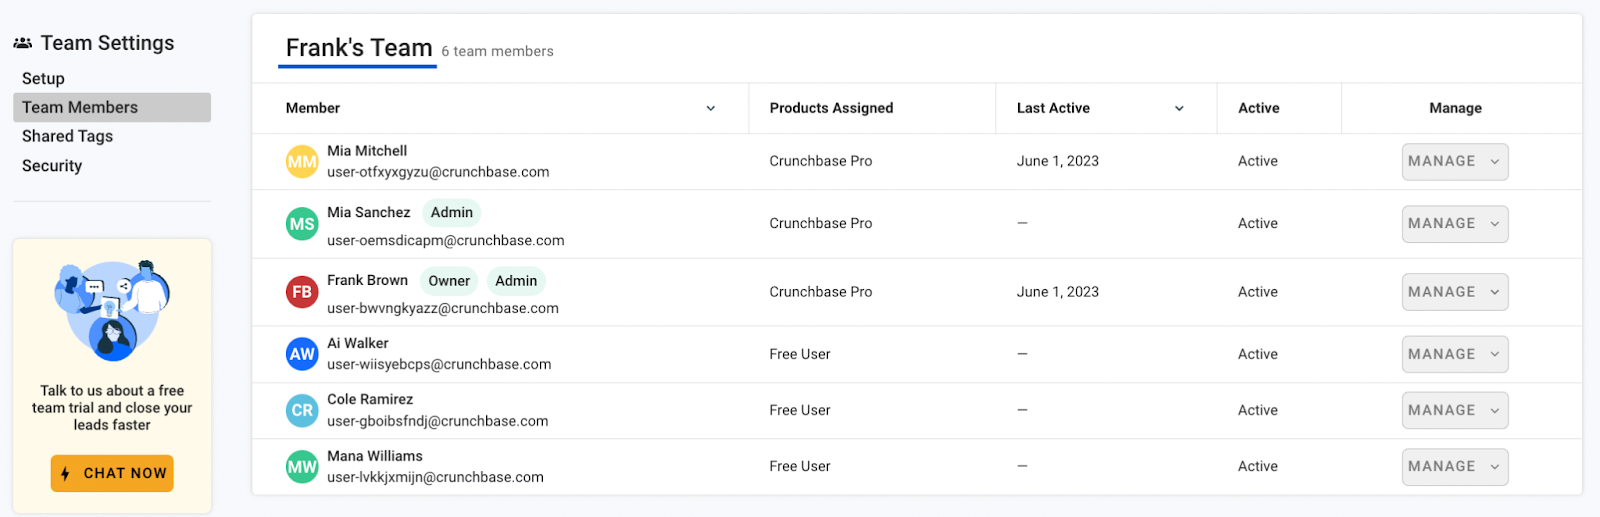
Task: Open Shared Tags settings page
Action: 67,136
